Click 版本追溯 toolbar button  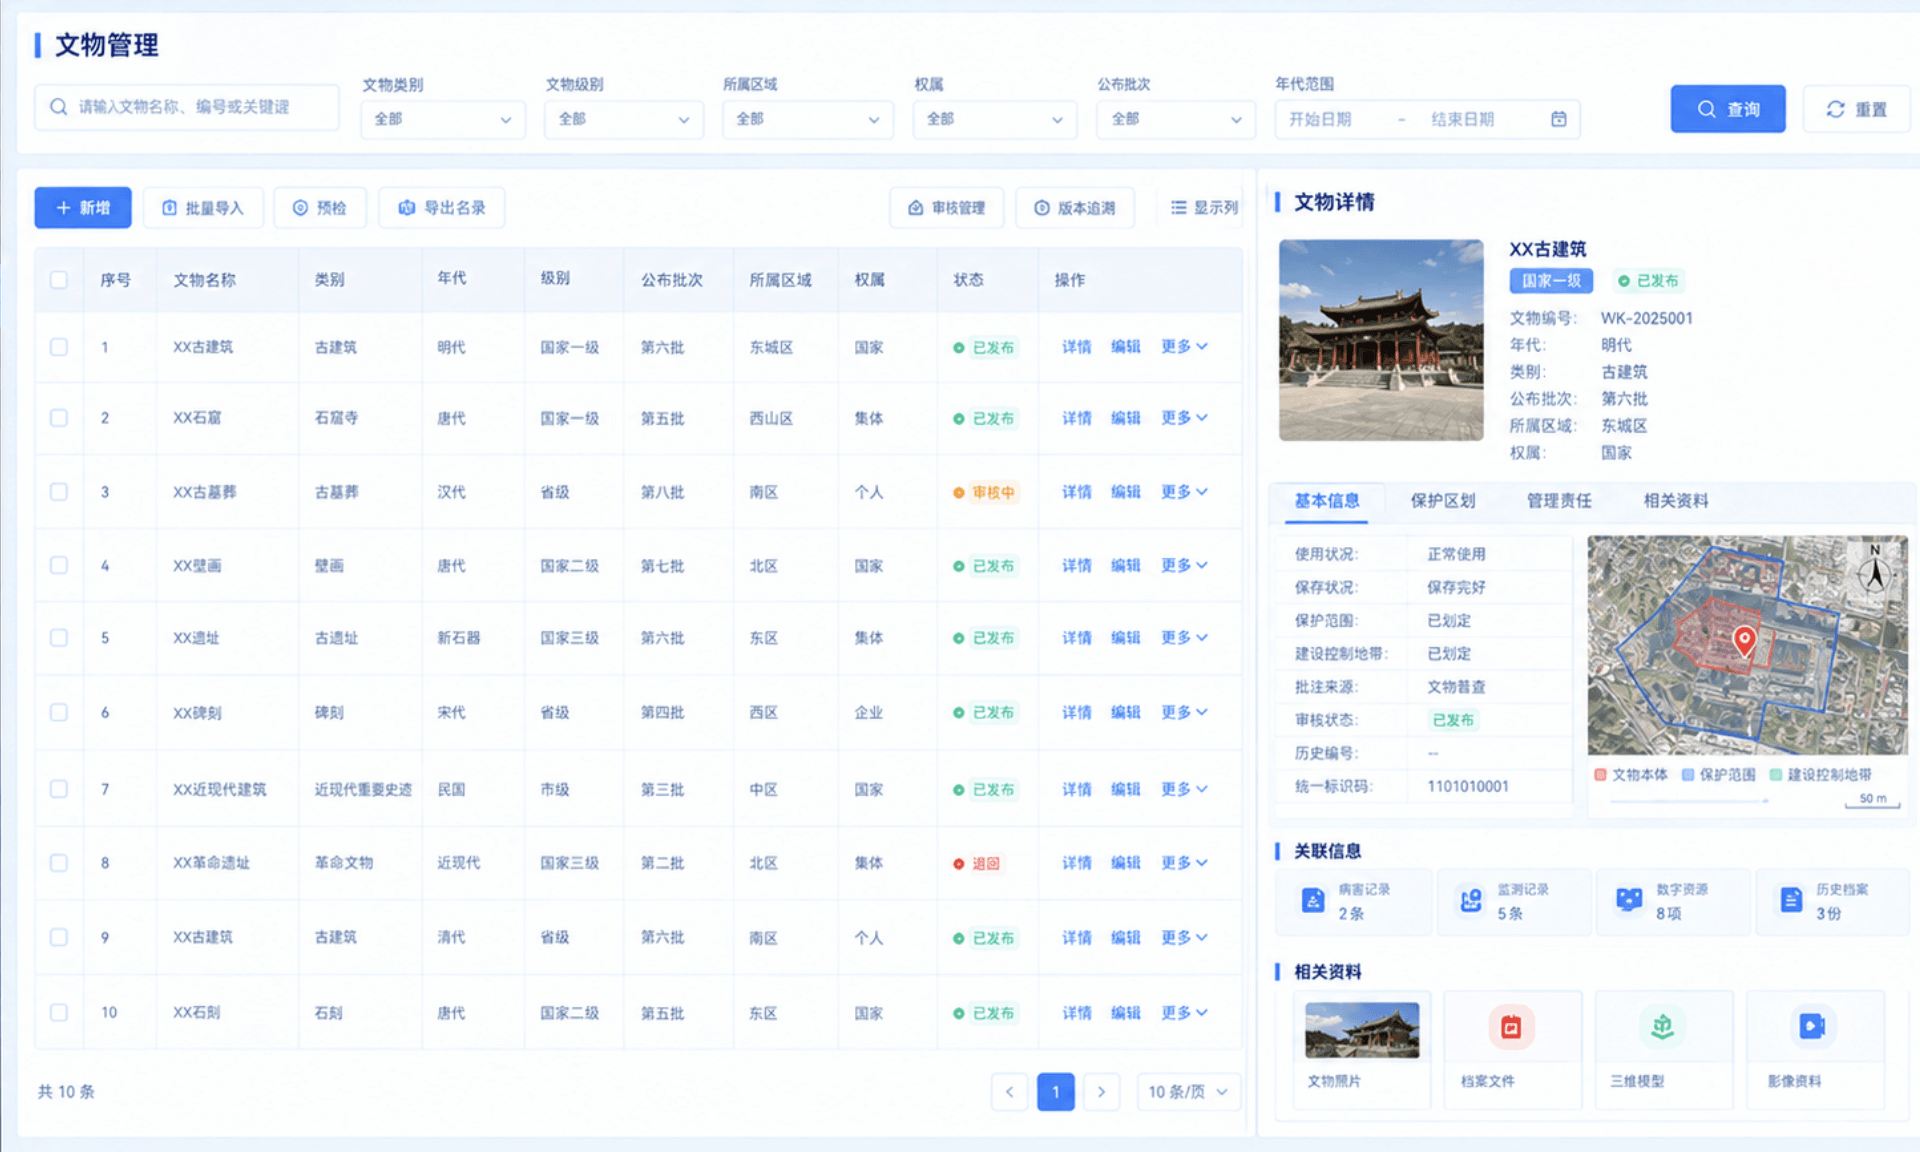click(1075, 208)
